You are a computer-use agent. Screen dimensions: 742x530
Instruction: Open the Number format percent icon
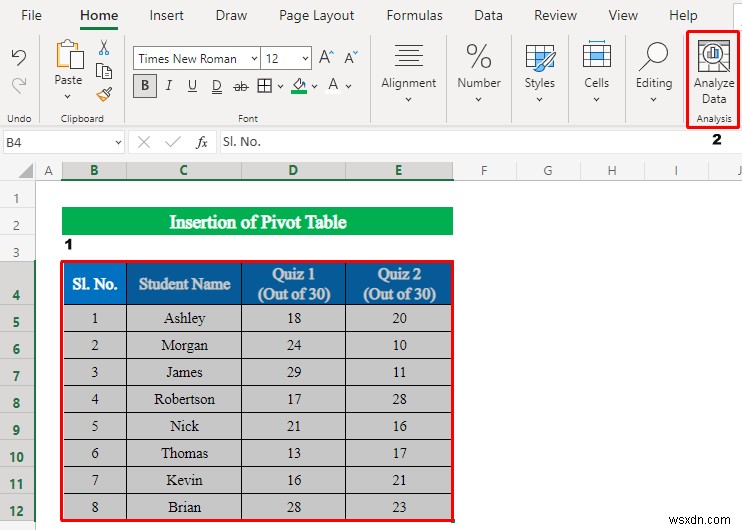[x=479, y=56]
